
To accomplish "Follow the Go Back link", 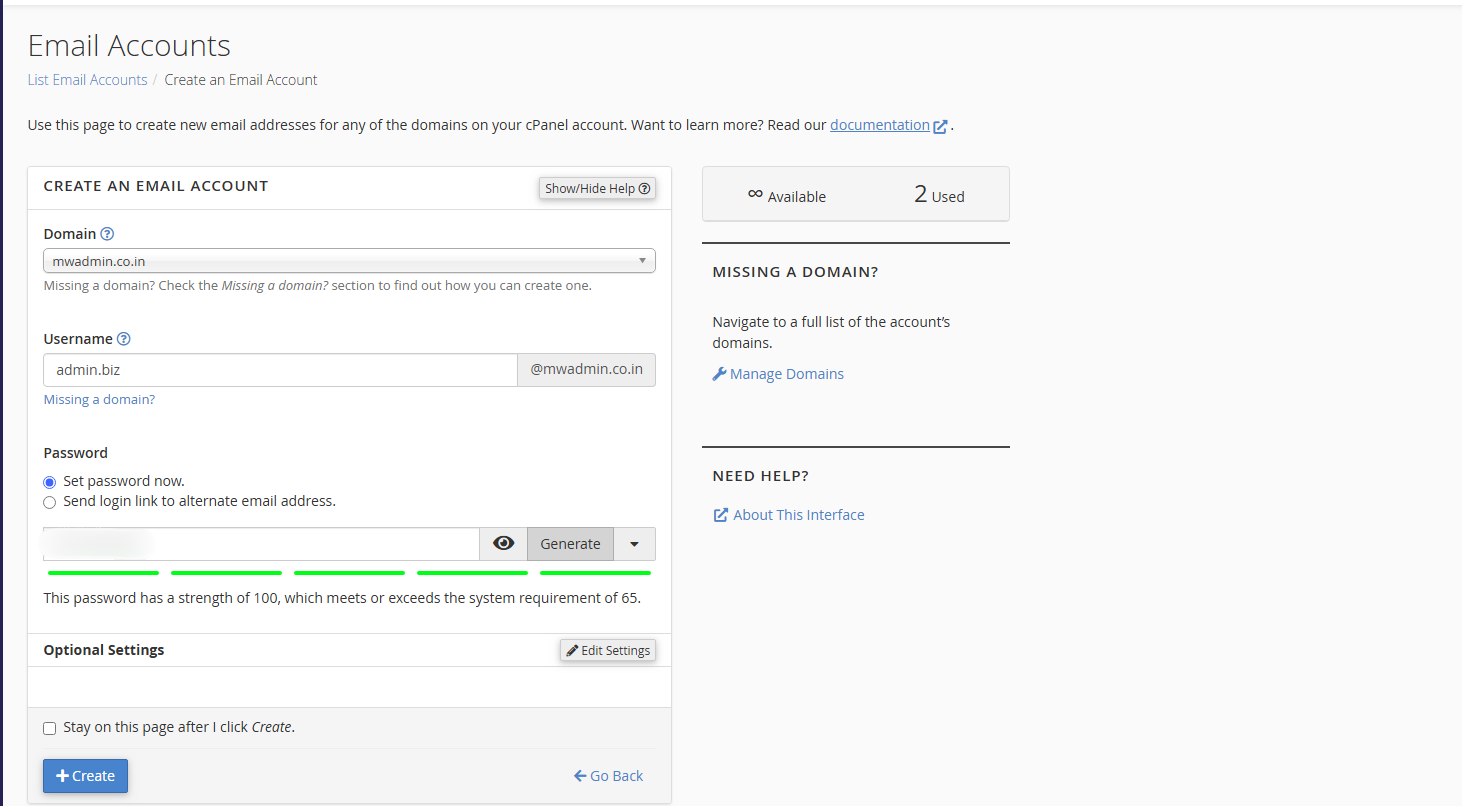I will coord(609,776).
